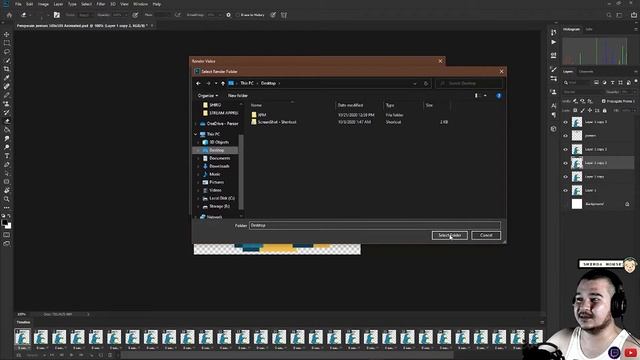The image size is (640, 360).
Task: Open the address bar history dropdown
Action: tap(415, 83)
